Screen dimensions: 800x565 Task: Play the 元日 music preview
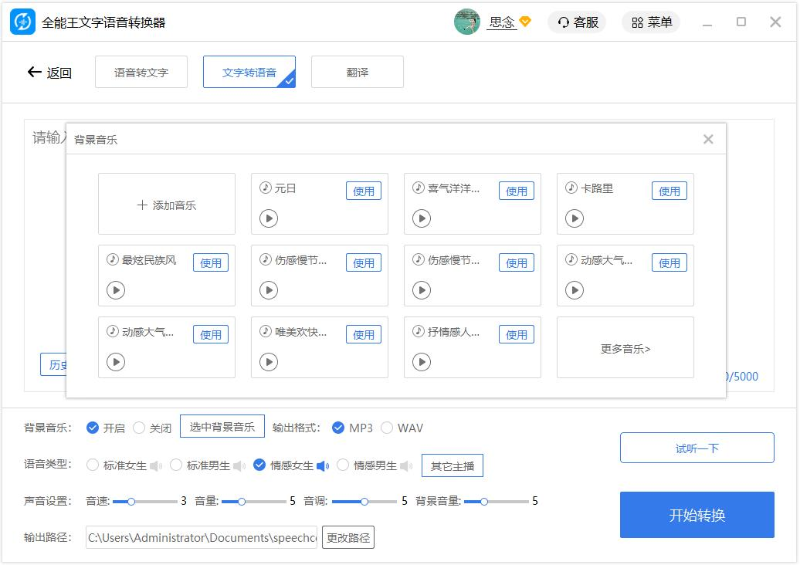click(268, 218)
